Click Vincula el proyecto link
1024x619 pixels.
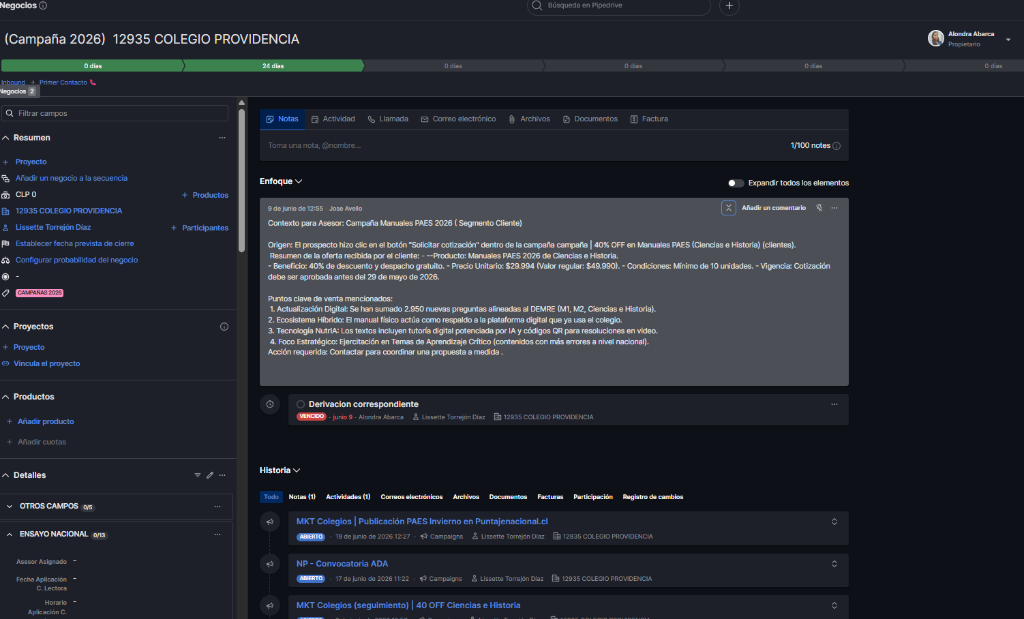pyautogui.click(x=46, y=364)
